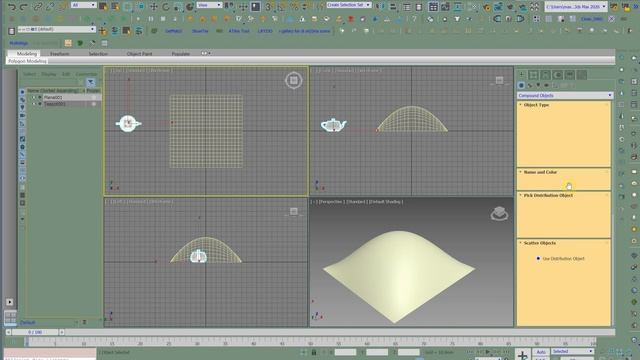Image resolution: width=640 pixels, height=360 pixels.
Task: Switch to the Populate ribbon tab
Action: [x=180, y=53]
